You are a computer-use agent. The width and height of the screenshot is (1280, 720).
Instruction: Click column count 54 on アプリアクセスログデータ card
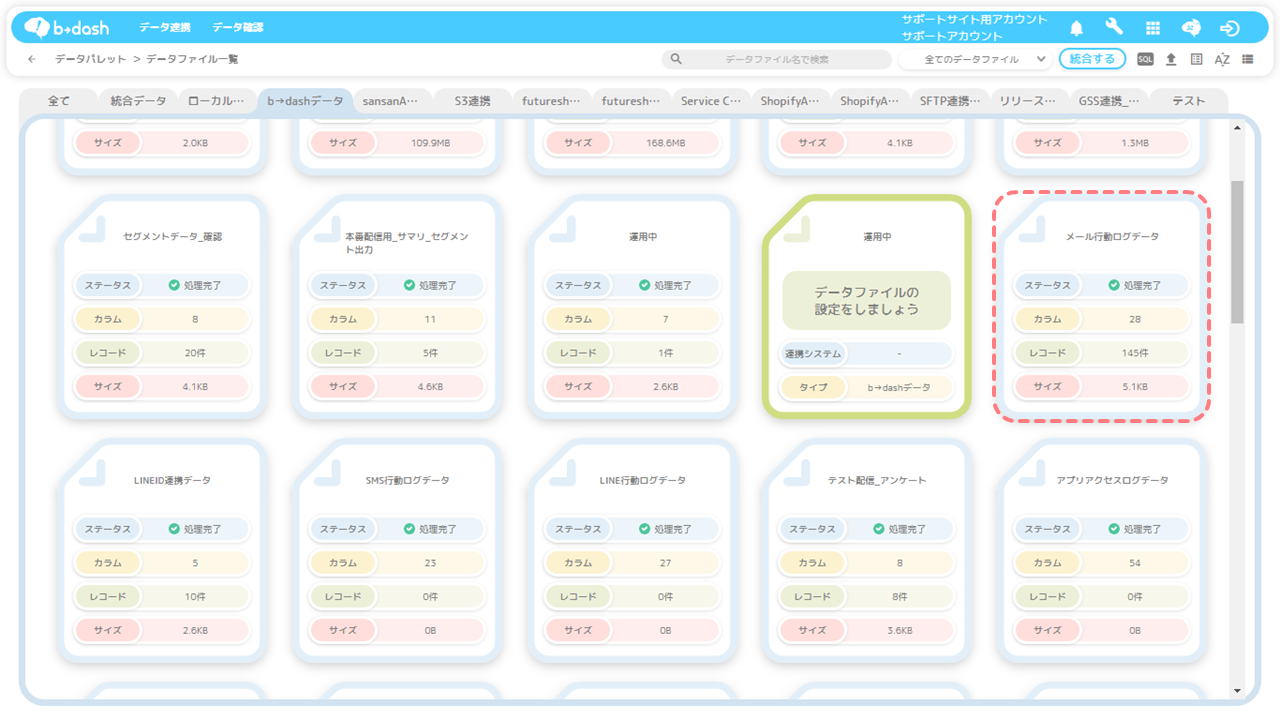(x=1134, y=563)
